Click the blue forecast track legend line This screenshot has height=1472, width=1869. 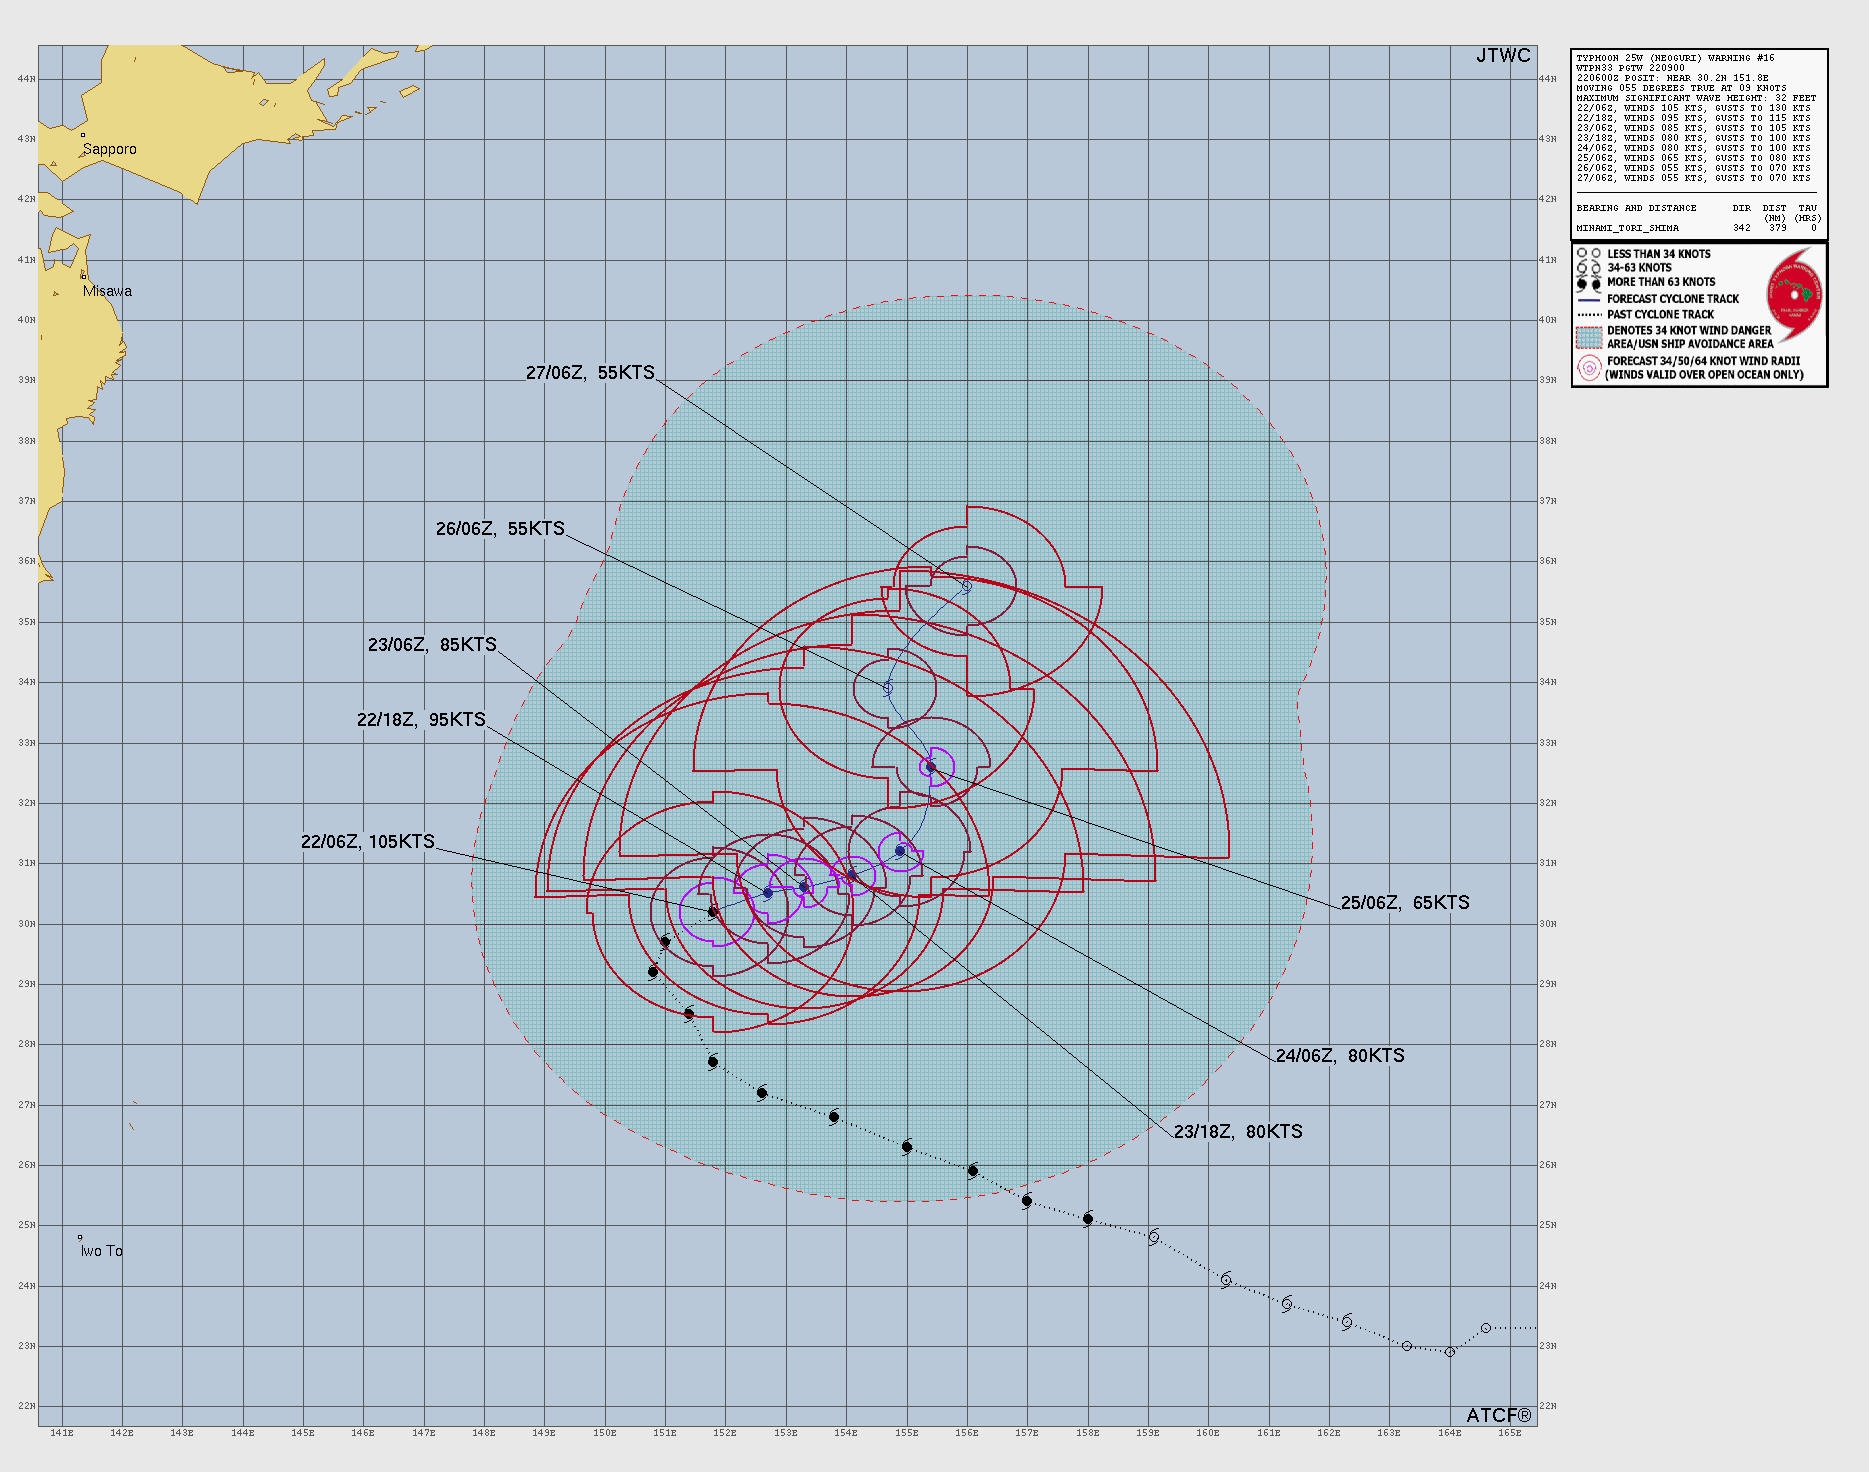pyautogui.click(x=1588, y=299)
